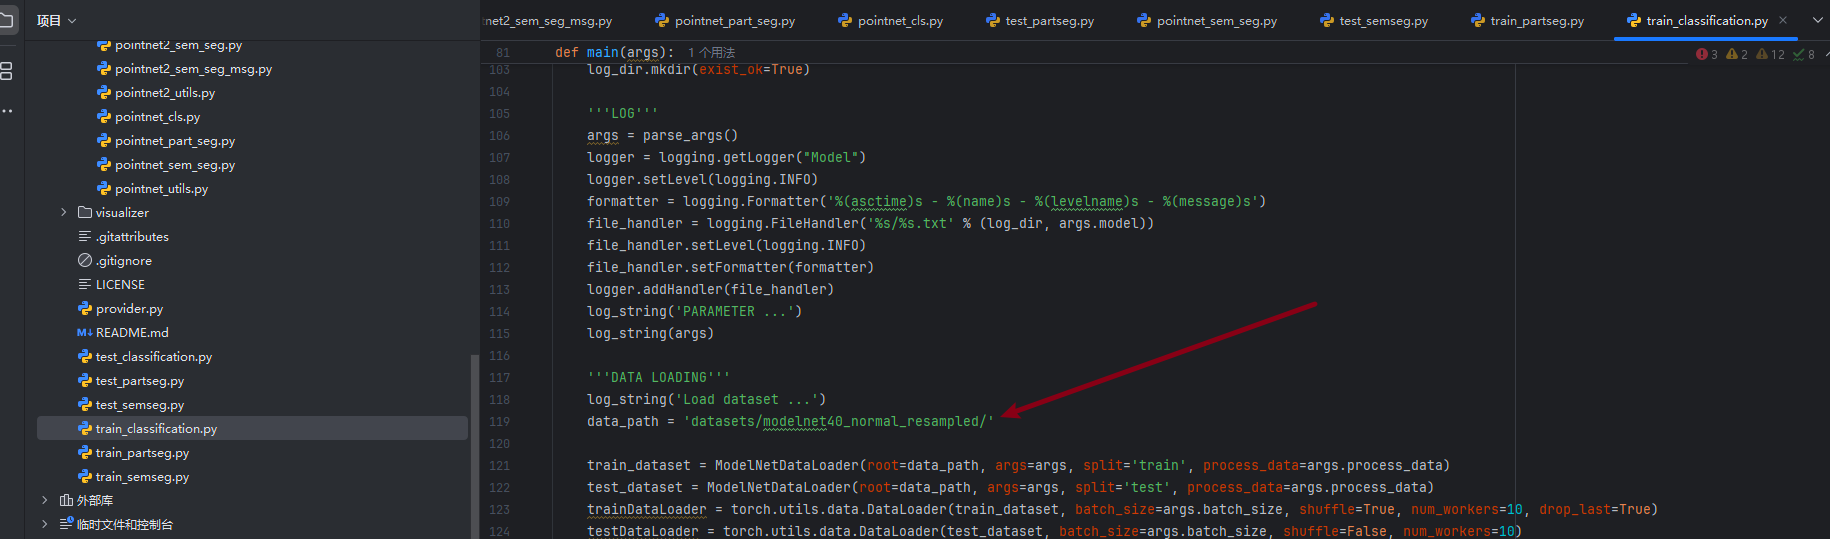The height and width of the screenshot is (539, 1830).
Task: Open README.md file
Action: click(132, 333)
